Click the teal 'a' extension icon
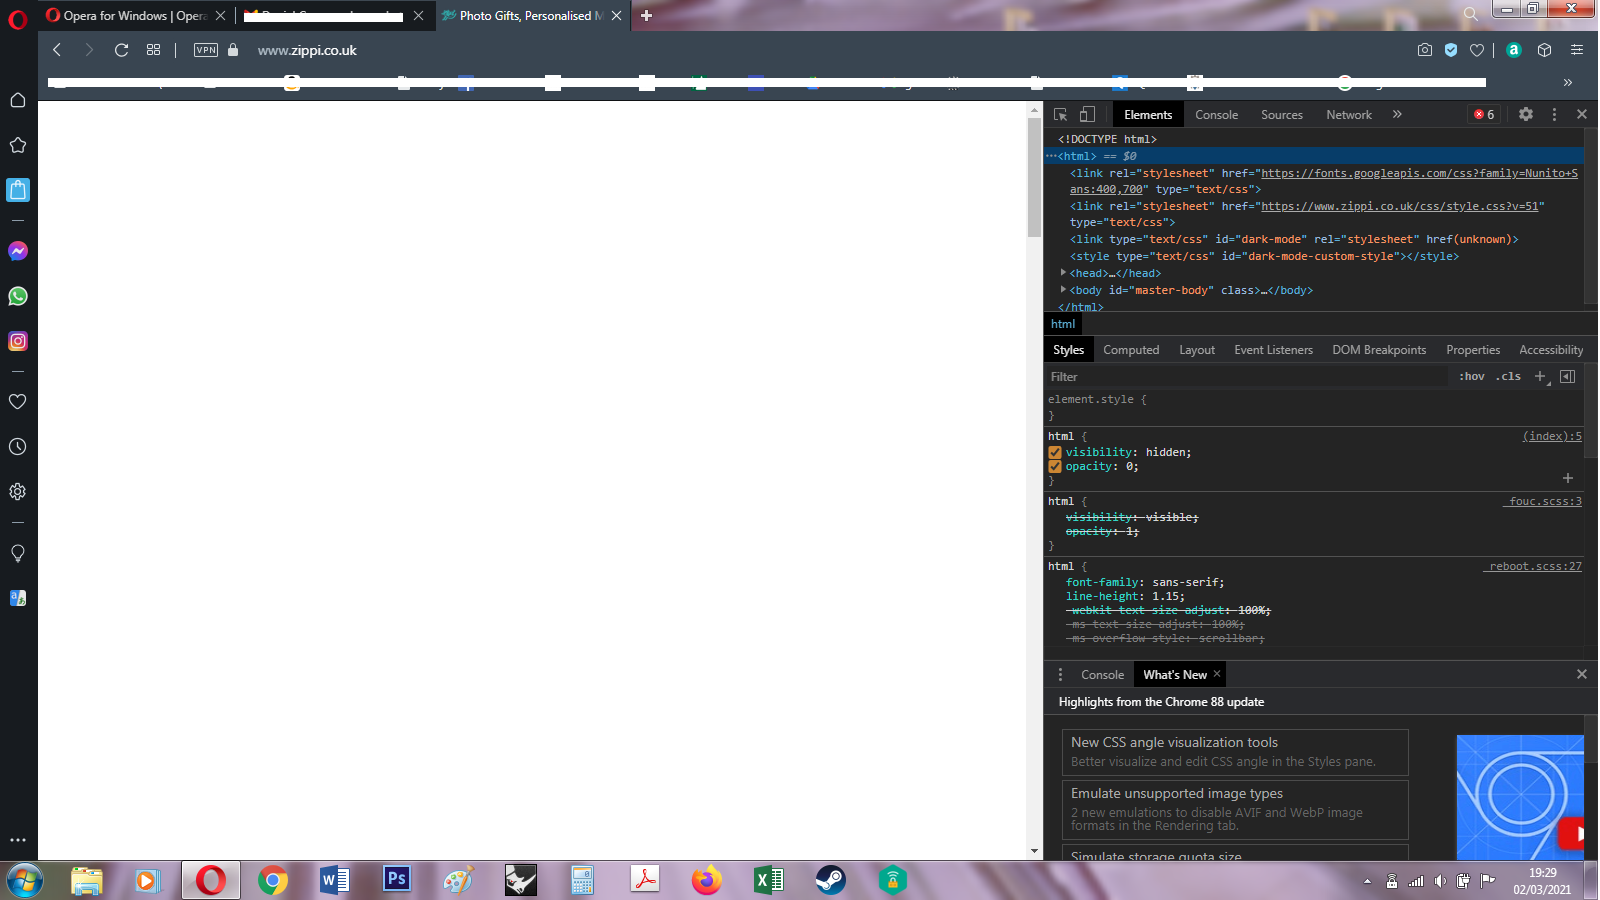 click(1514, 50)
